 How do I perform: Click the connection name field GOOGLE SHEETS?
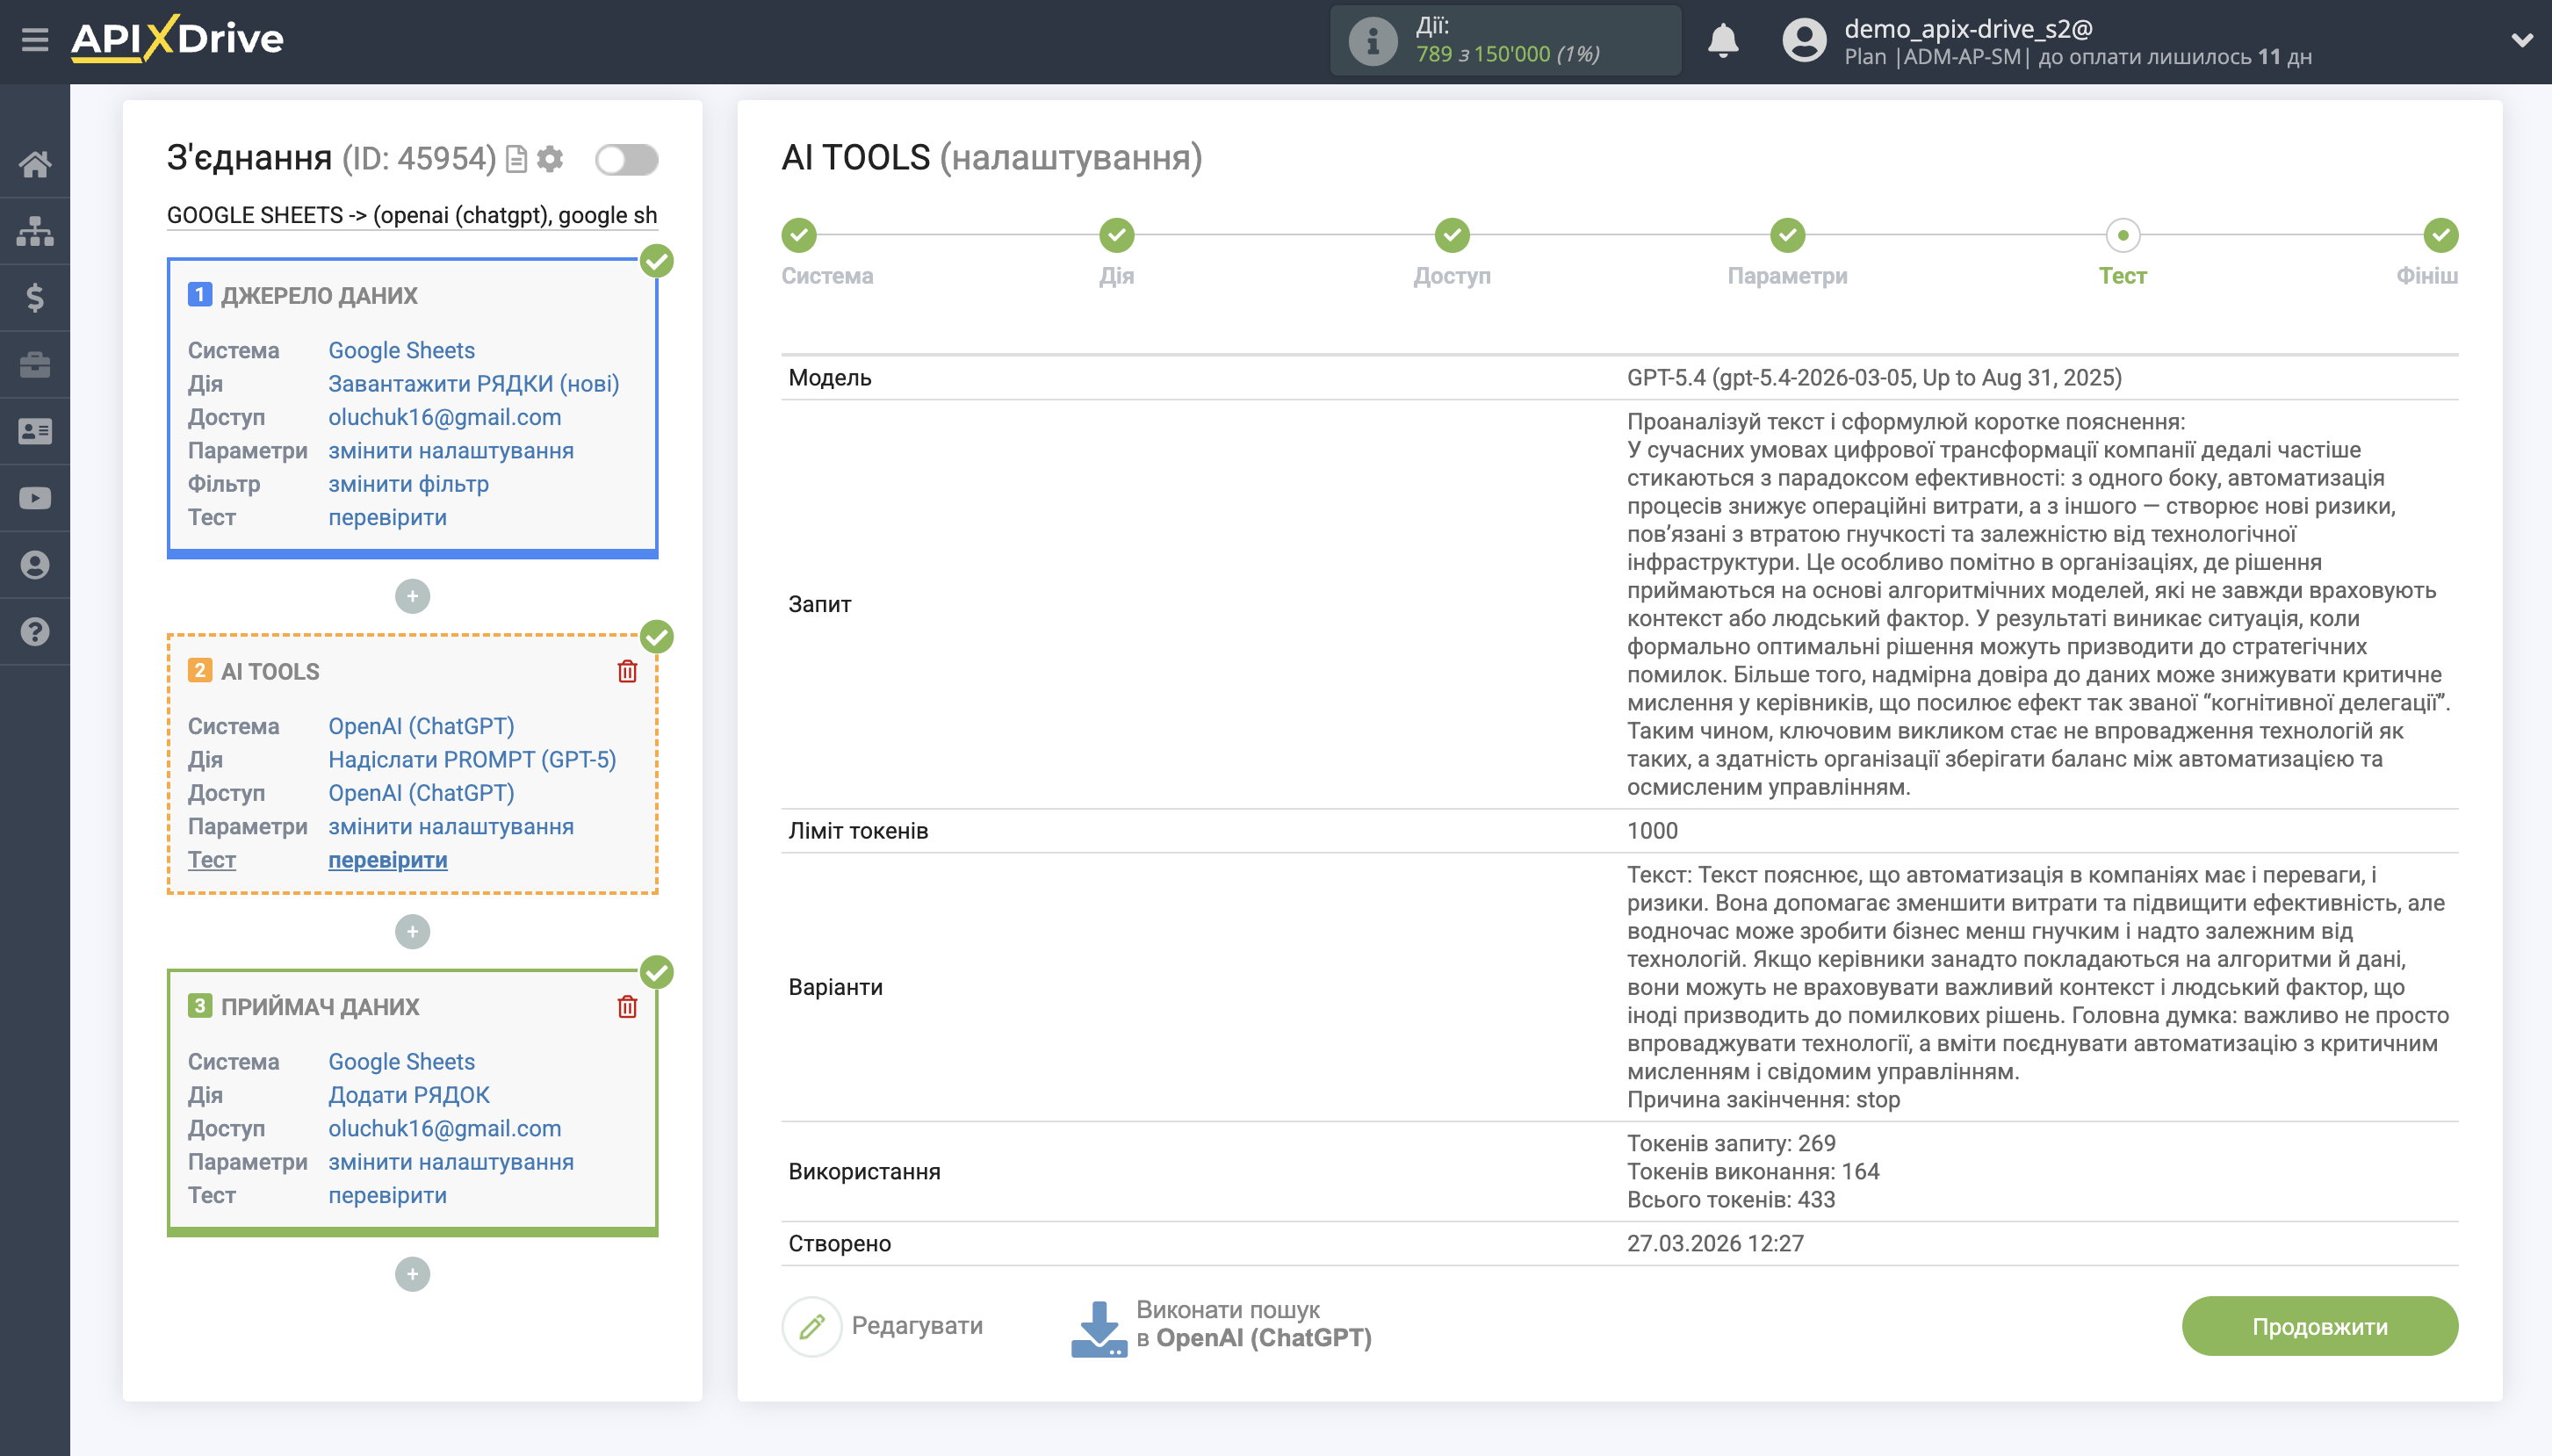coord(412,214)
